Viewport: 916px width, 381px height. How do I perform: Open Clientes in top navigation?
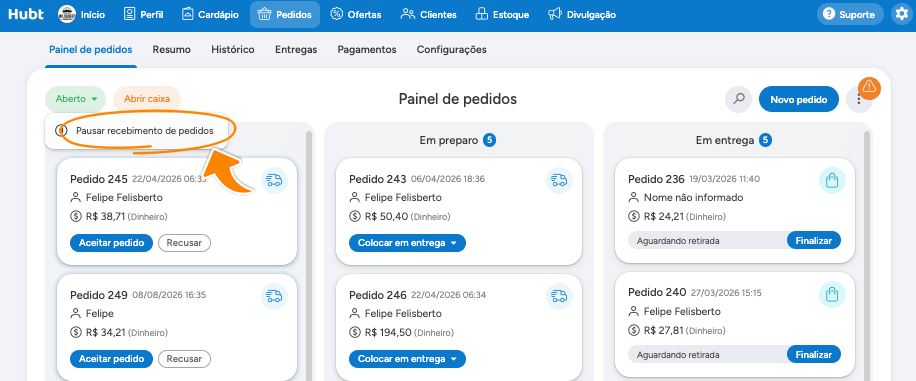click(x=429, y=15)
